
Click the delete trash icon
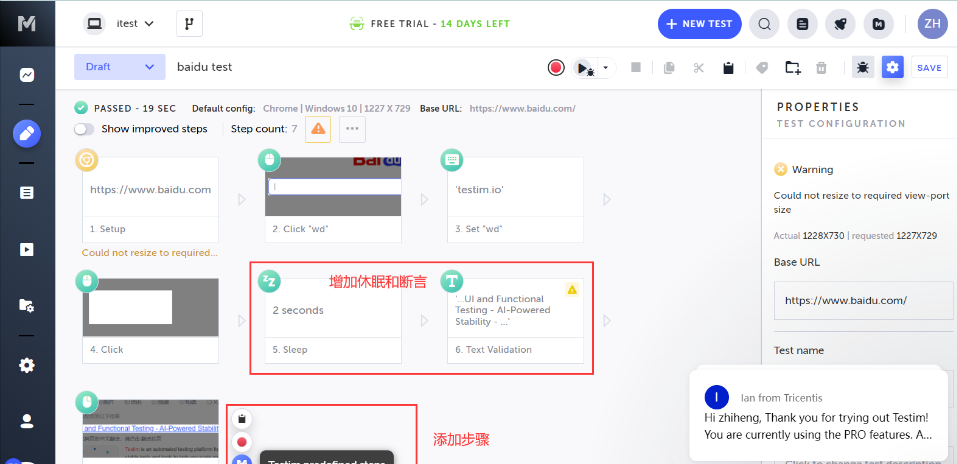(822, 67)
